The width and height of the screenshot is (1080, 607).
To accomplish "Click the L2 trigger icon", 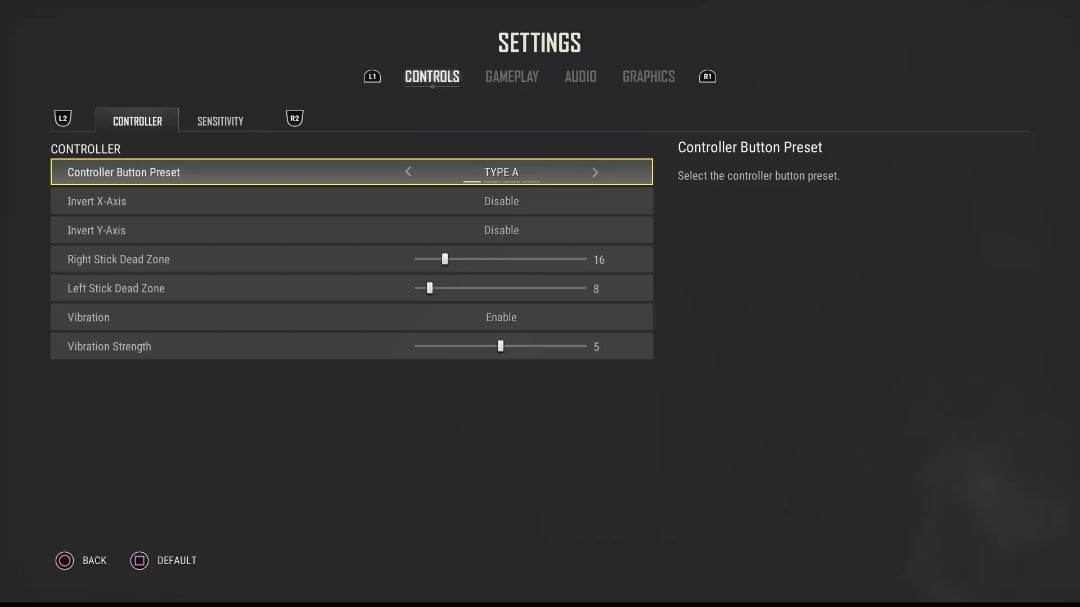I will coord(63,119).
